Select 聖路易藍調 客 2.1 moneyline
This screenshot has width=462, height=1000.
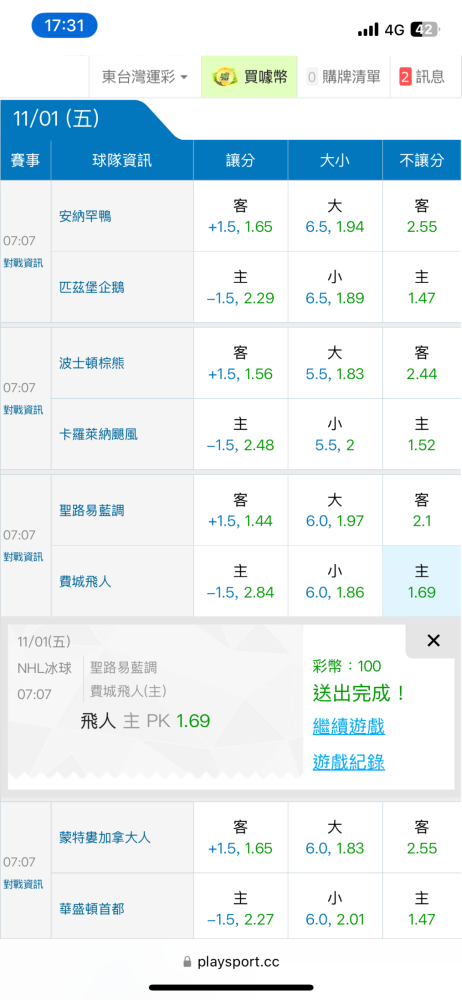coord(422,510)
